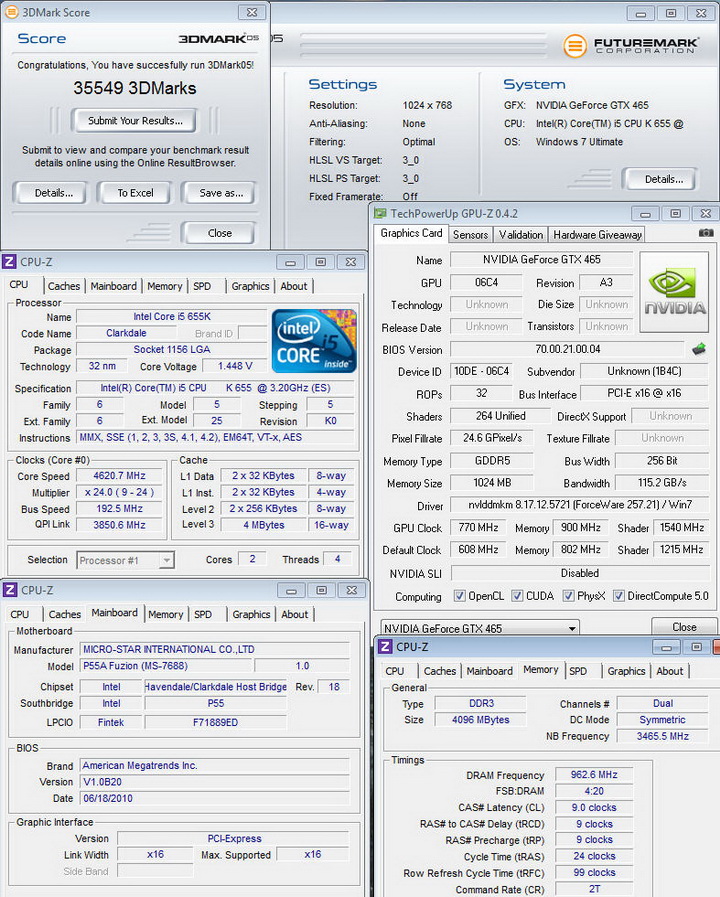
Task: Toggle the CUDA checkbox in GPU-Z
Action: coord(517,596)
